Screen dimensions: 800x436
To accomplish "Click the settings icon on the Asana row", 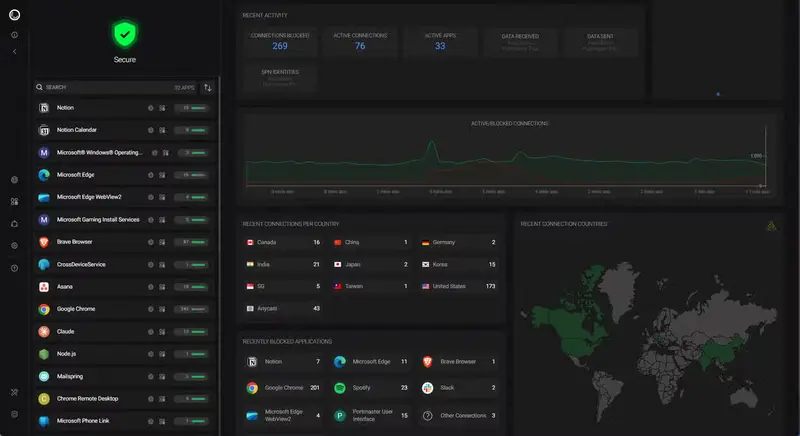I will [150, 287].
